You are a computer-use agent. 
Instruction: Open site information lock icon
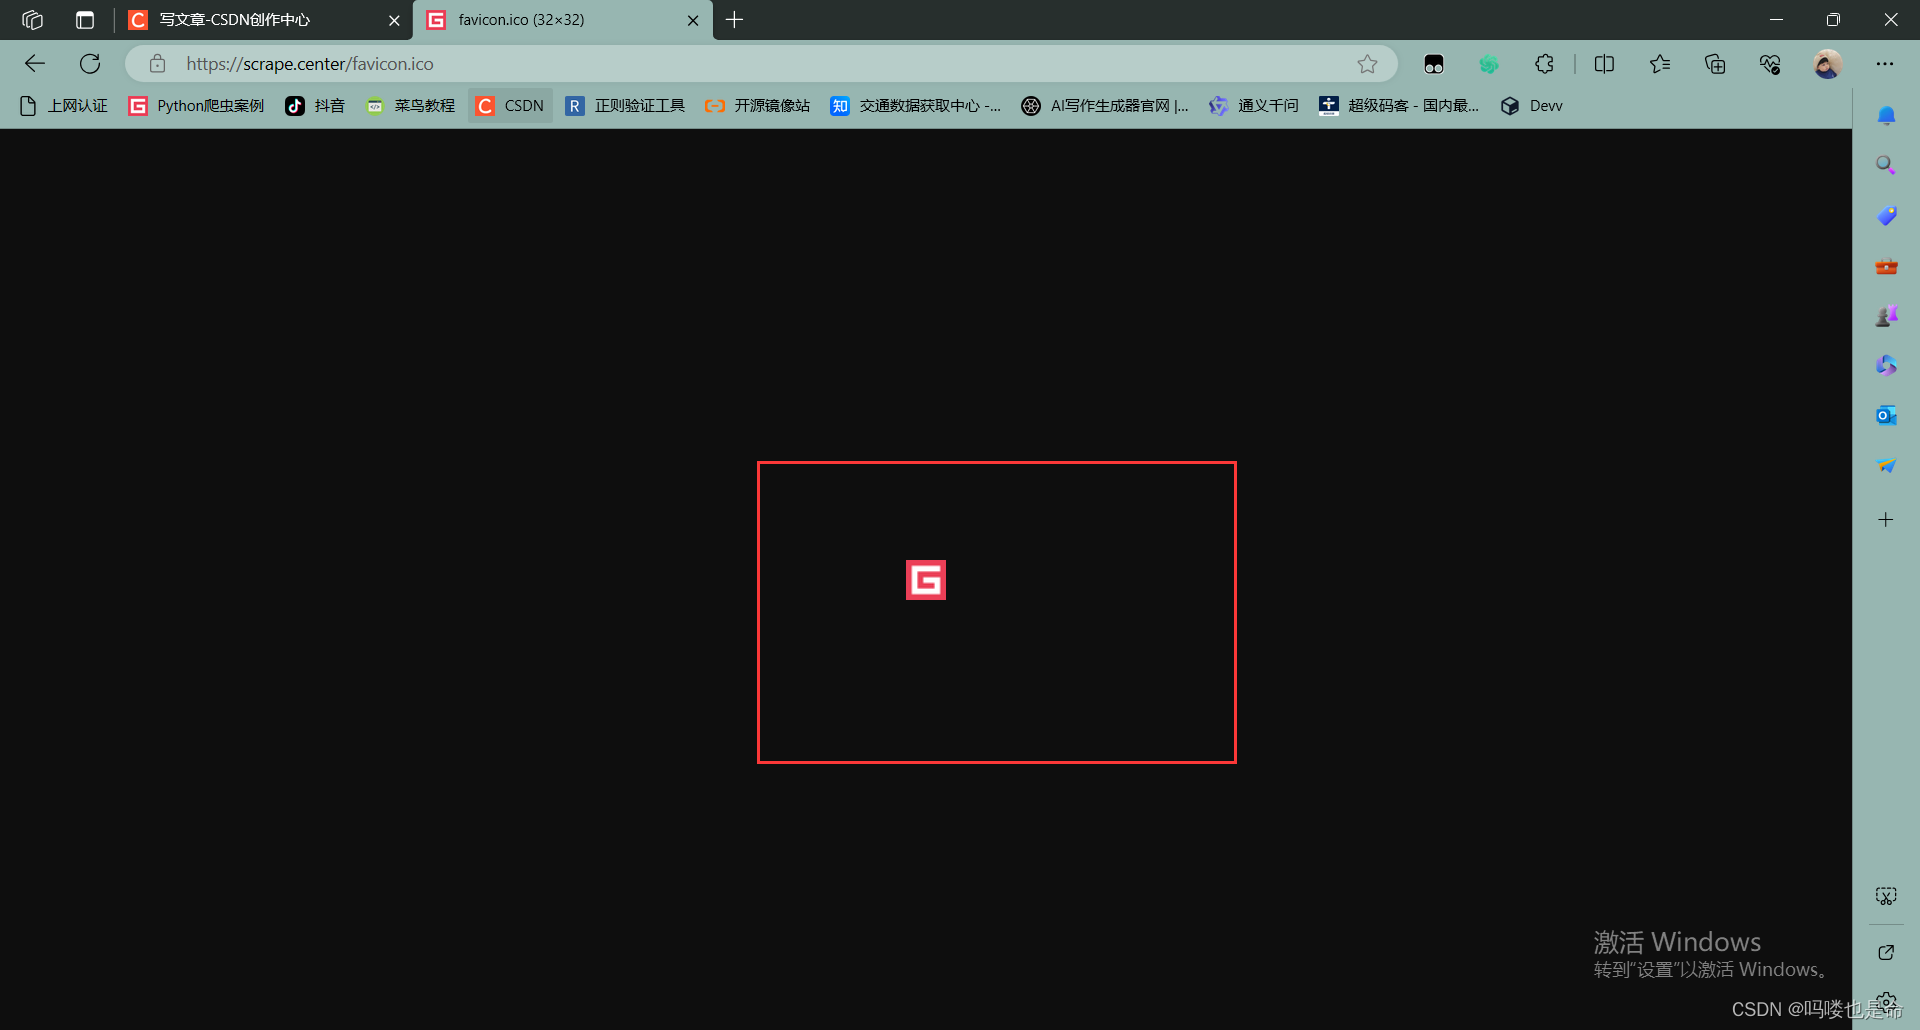click(x=157, y=64)
